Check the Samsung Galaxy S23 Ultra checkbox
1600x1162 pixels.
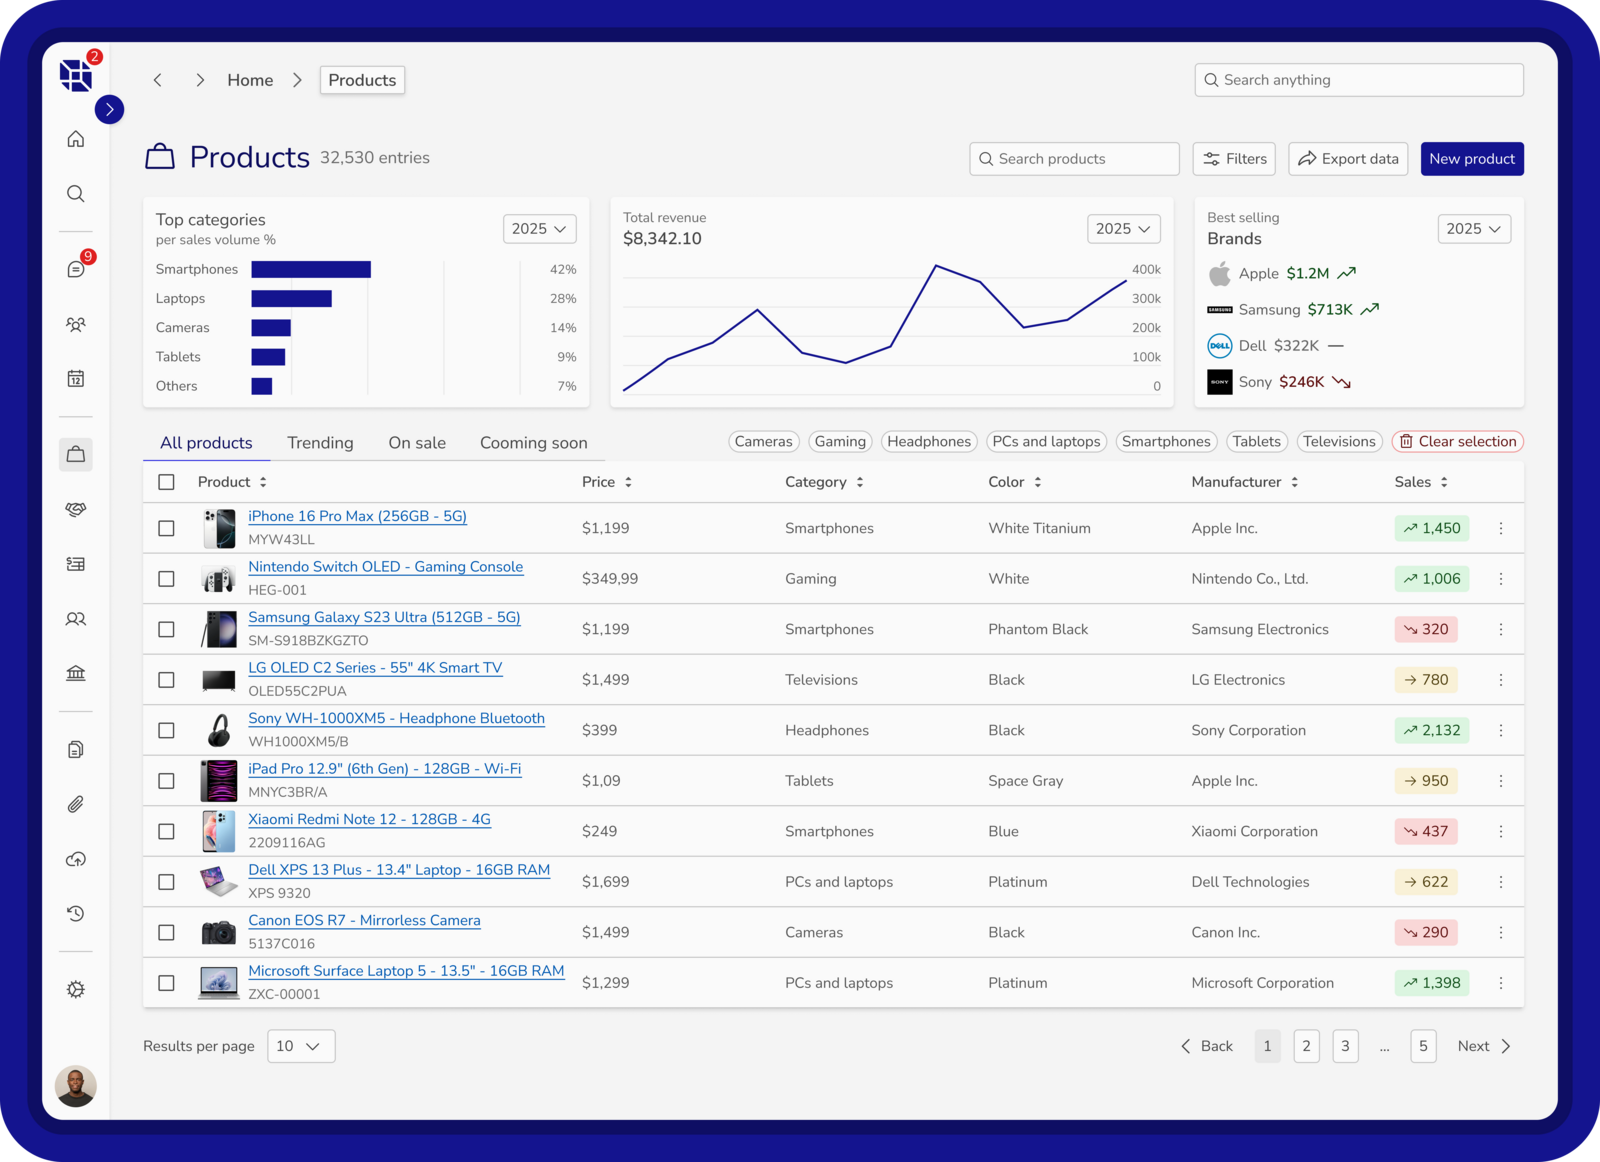click(167, 629)
